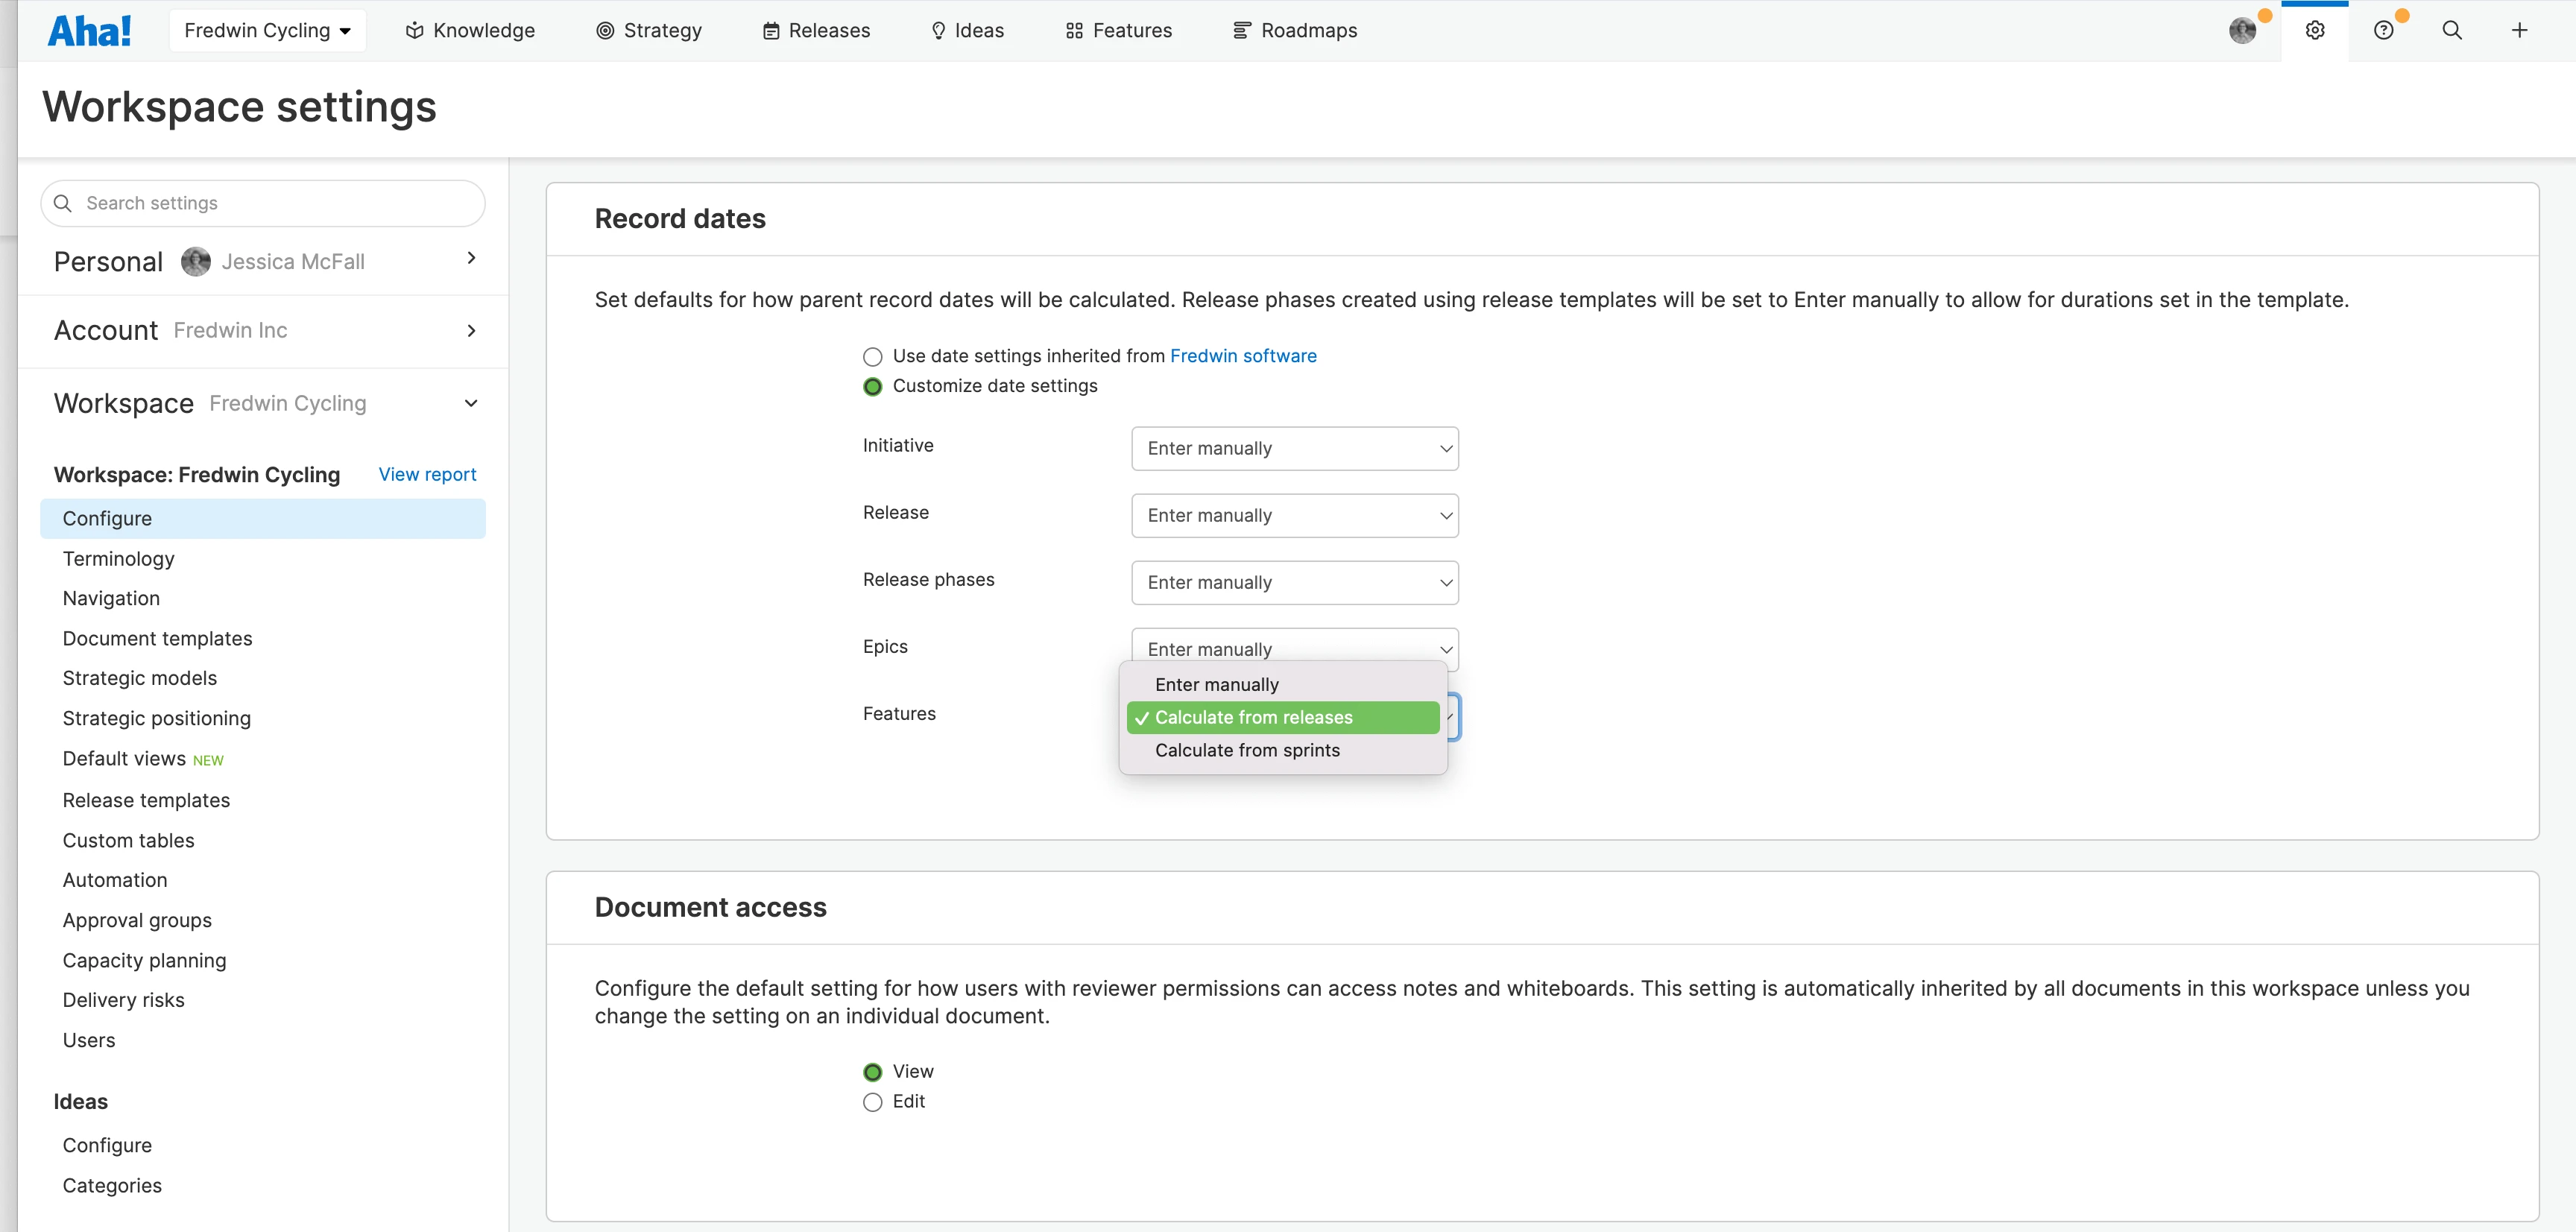Choose Calculate from sprints option
Screen dimensions: 2576x1232
click(x=1246, y=751)
